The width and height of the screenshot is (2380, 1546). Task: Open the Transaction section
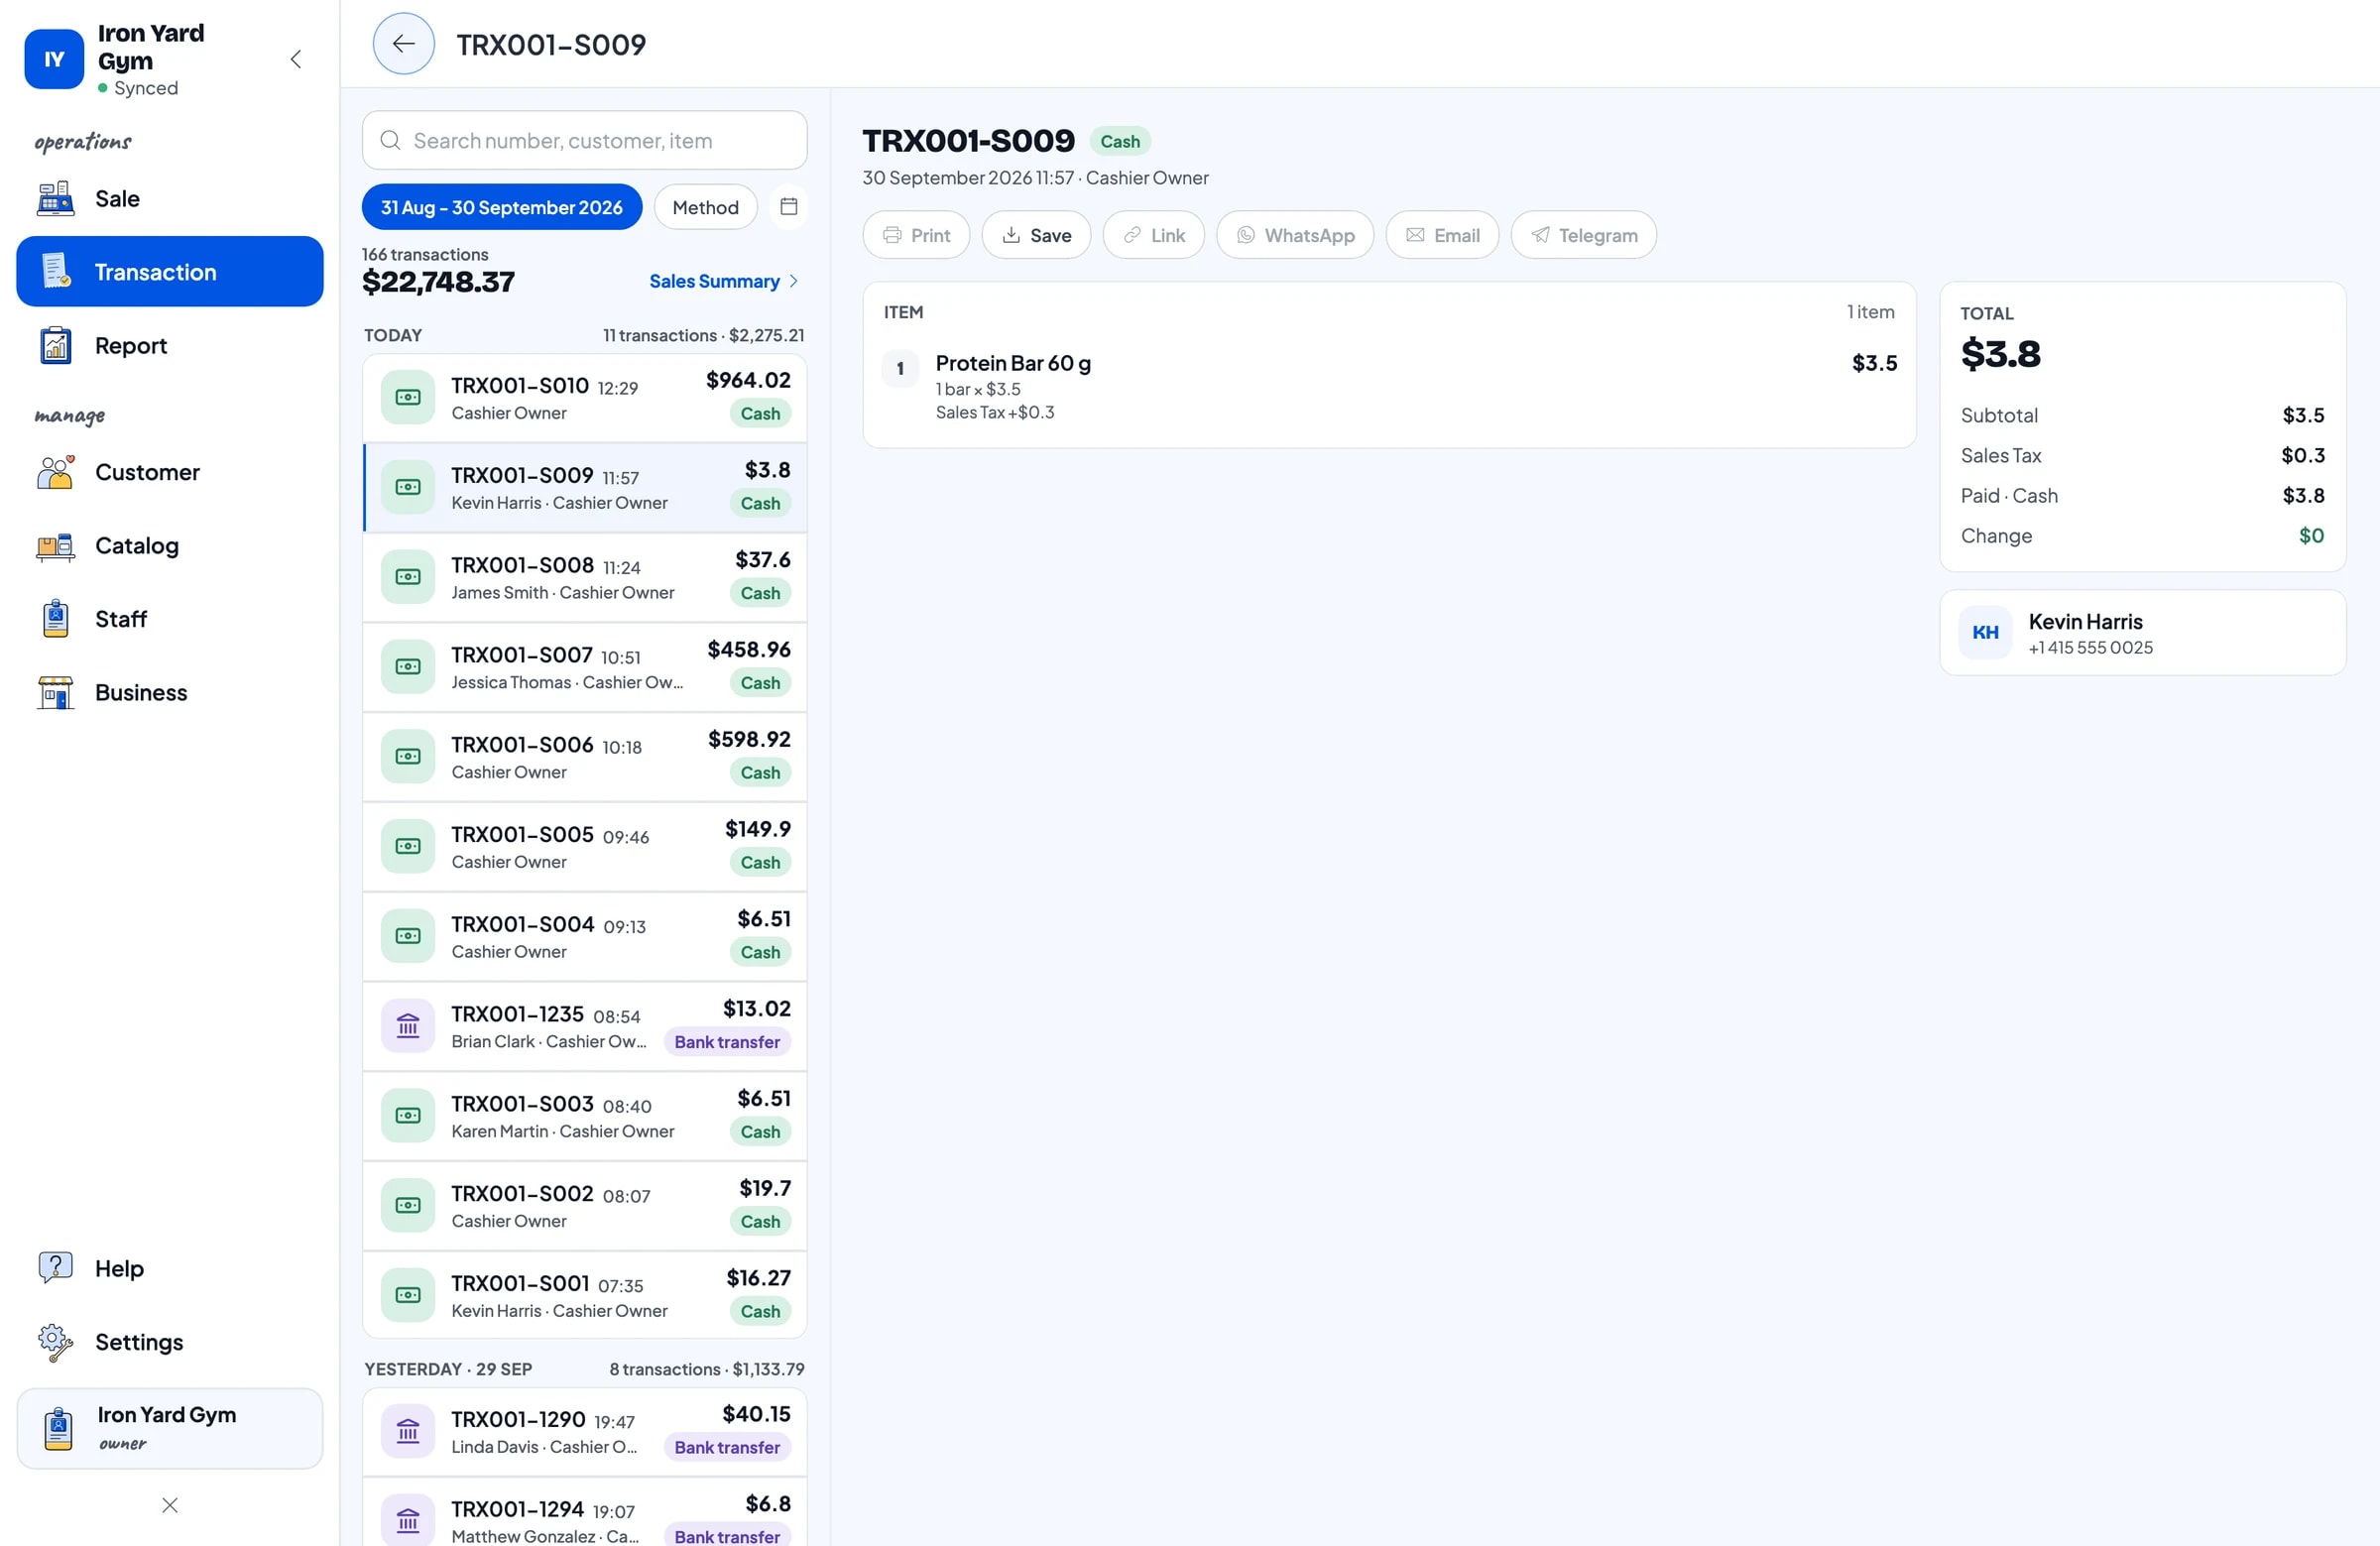tap(170, 272)
